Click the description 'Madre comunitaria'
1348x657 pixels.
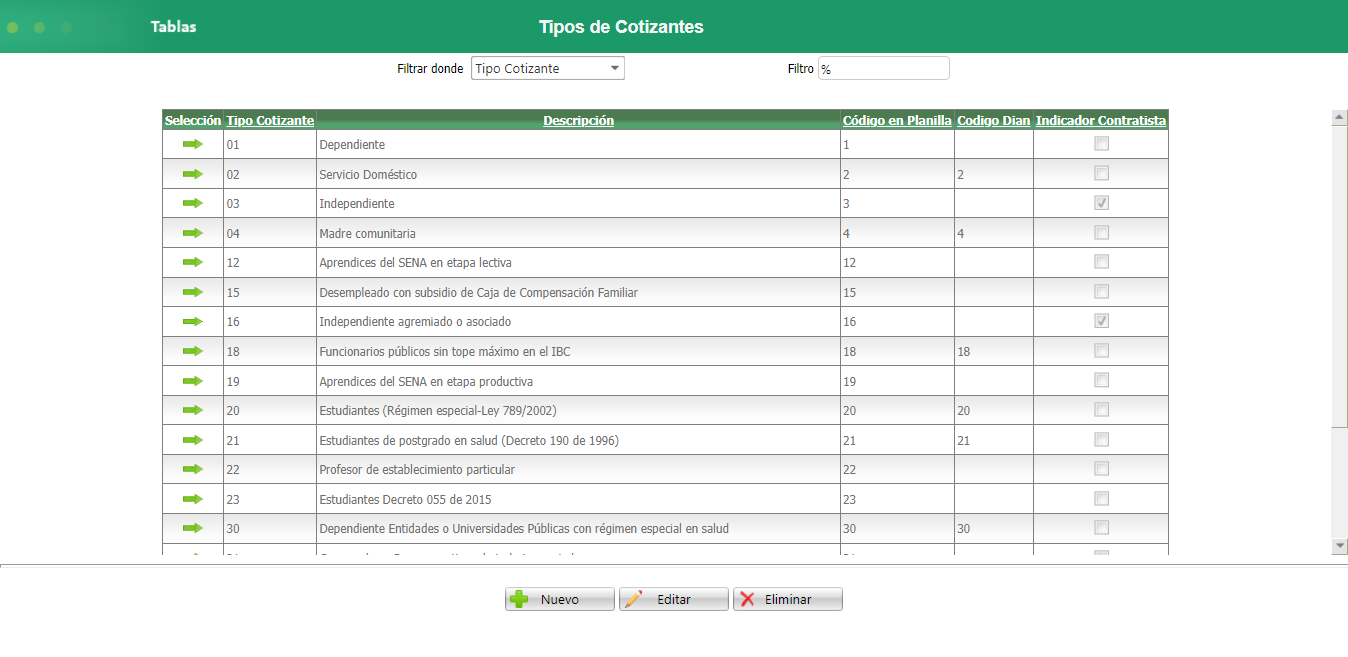point(367,234)
